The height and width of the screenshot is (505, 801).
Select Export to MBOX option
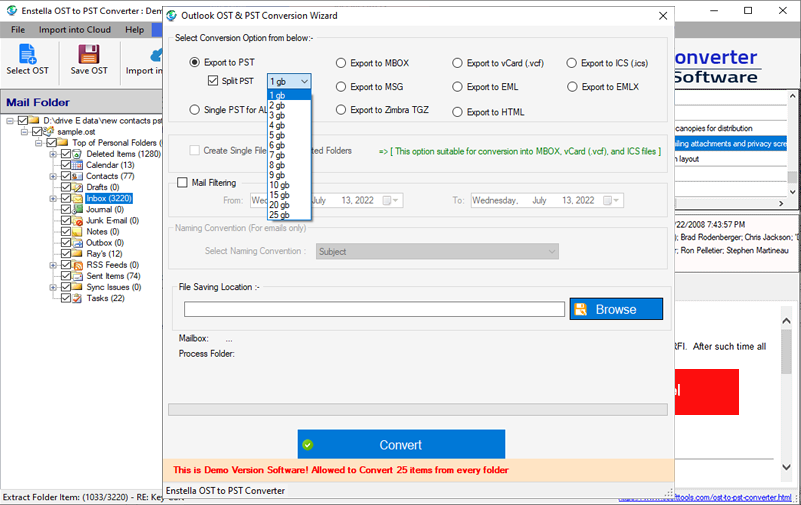[x=341, y=63]
